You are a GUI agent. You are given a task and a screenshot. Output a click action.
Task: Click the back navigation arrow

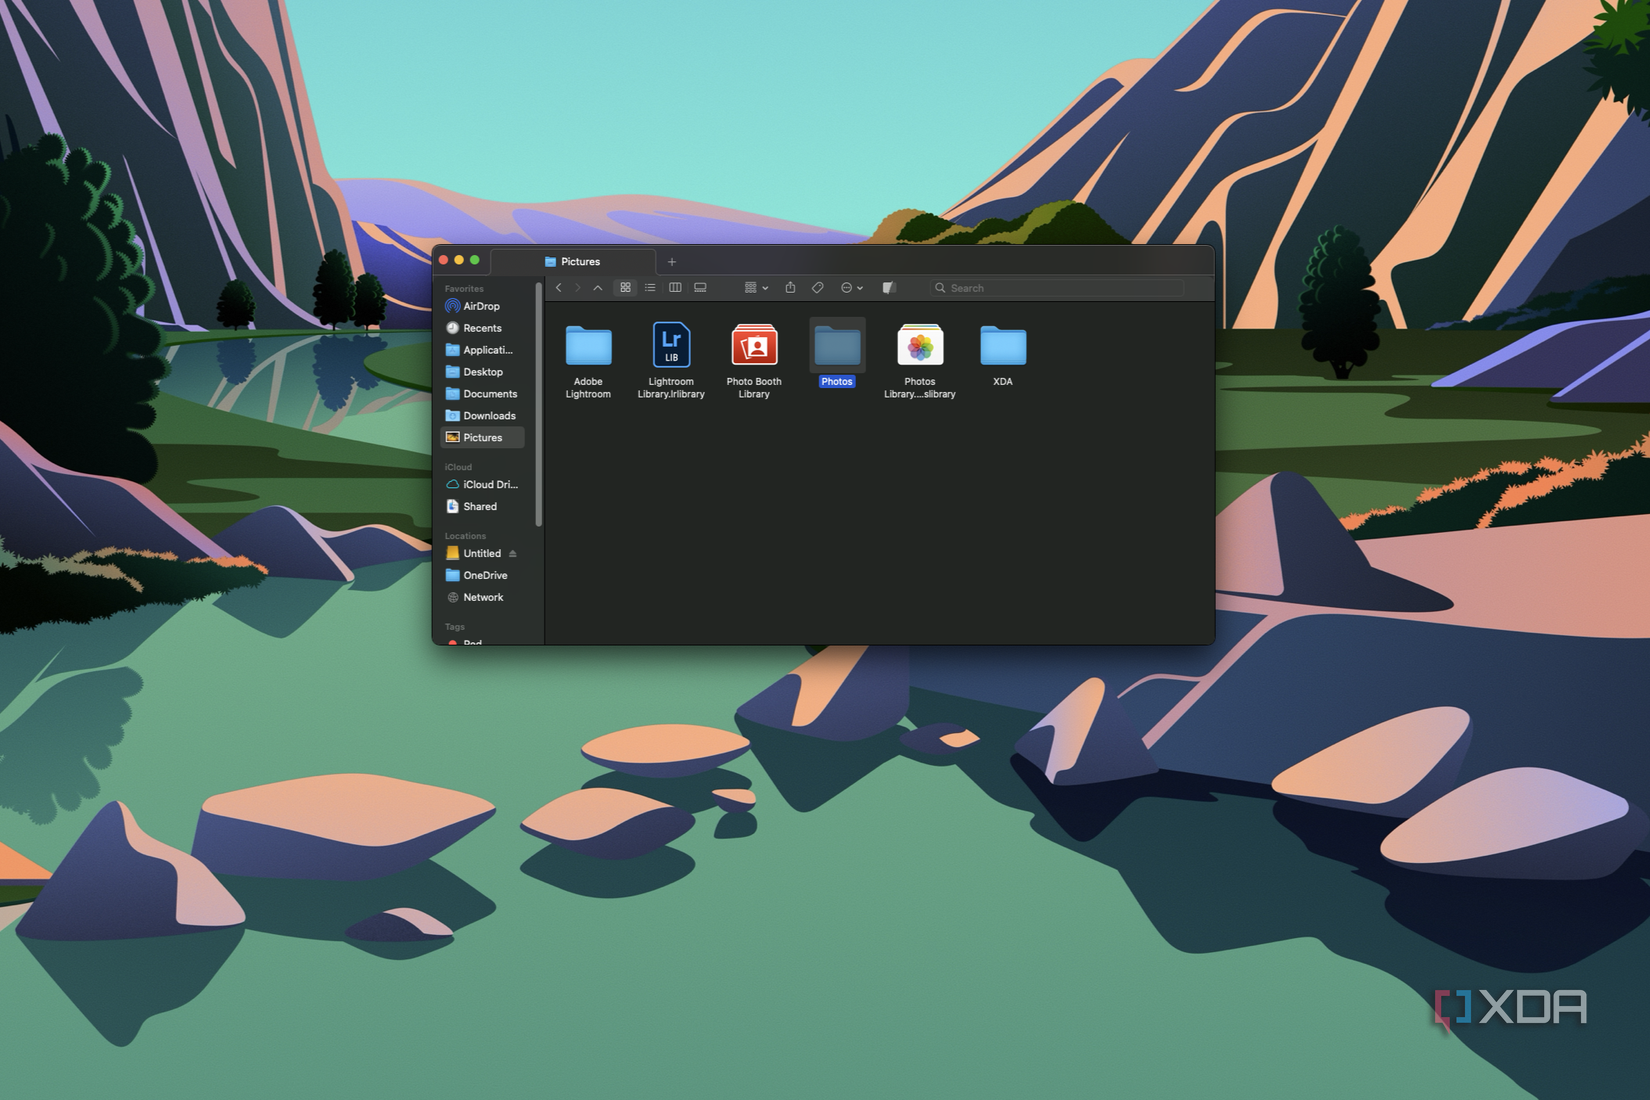pos(559,287)
